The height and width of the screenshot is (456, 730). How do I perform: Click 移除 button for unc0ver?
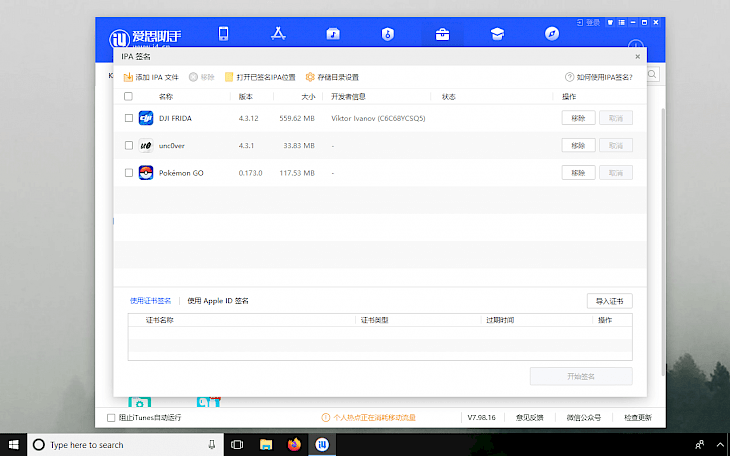pyautogui.click(x=578, y=145)
